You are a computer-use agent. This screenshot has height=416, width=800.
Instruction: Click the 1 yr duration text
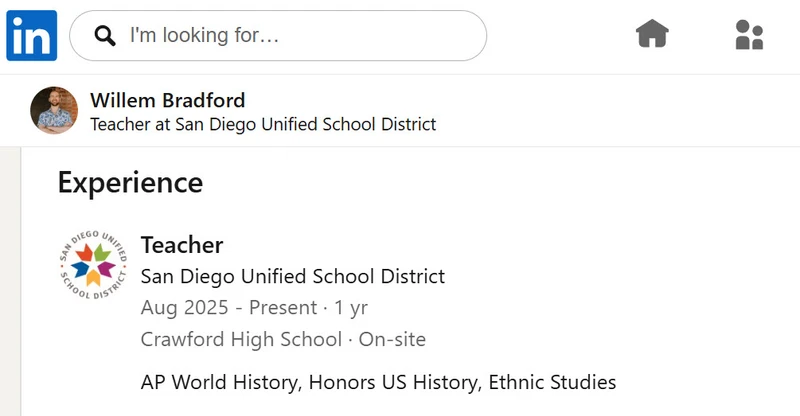(x=351, y=308)
